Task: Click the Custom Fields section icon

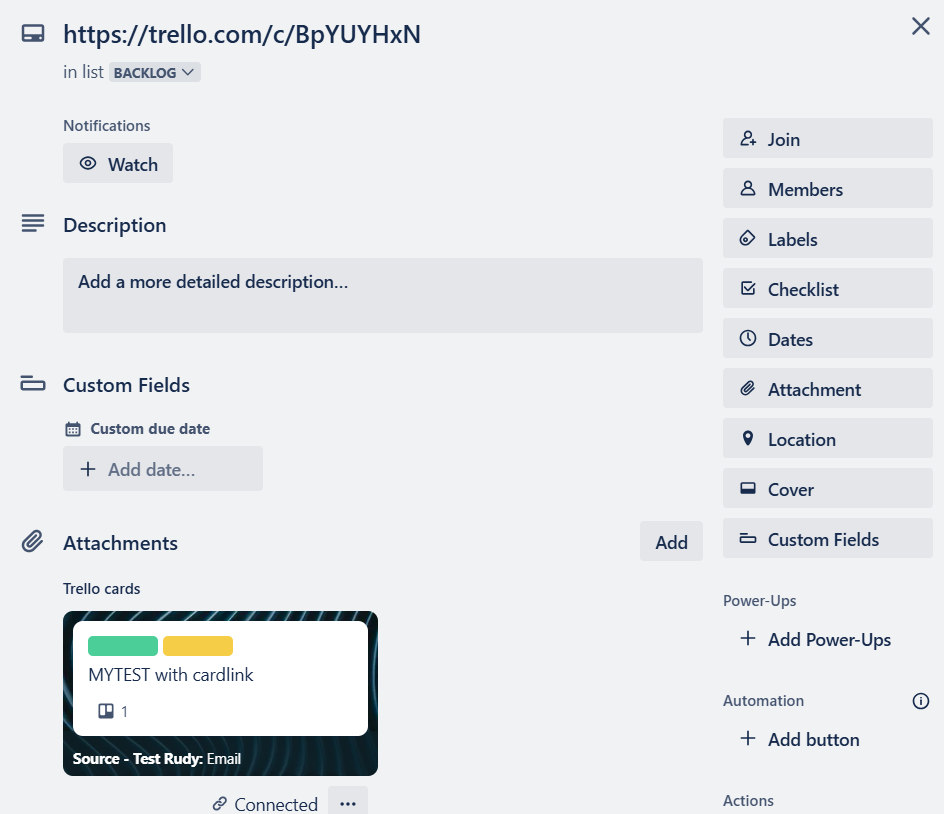Action: (x=33, y=384)
